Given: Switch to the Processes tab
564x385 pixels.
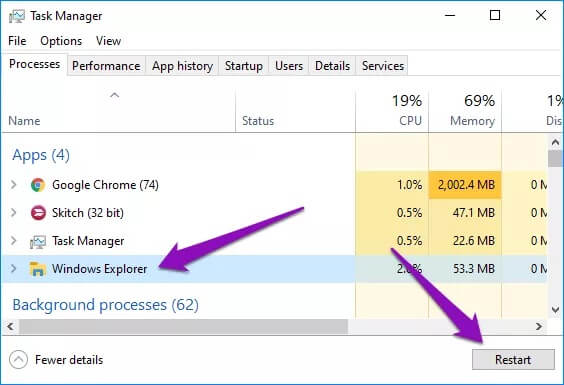Looking at the screenshot, I should 35,64.
